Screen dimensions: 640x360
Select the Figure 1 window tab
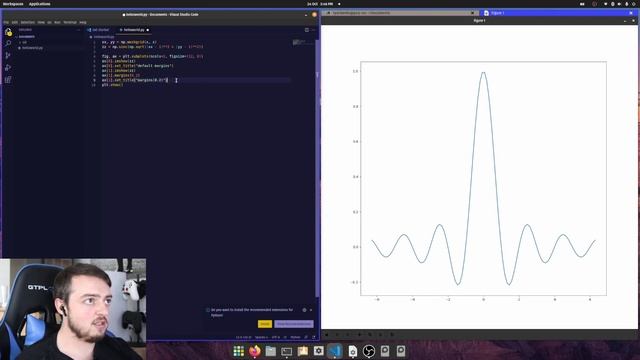[x=558, y=13]
